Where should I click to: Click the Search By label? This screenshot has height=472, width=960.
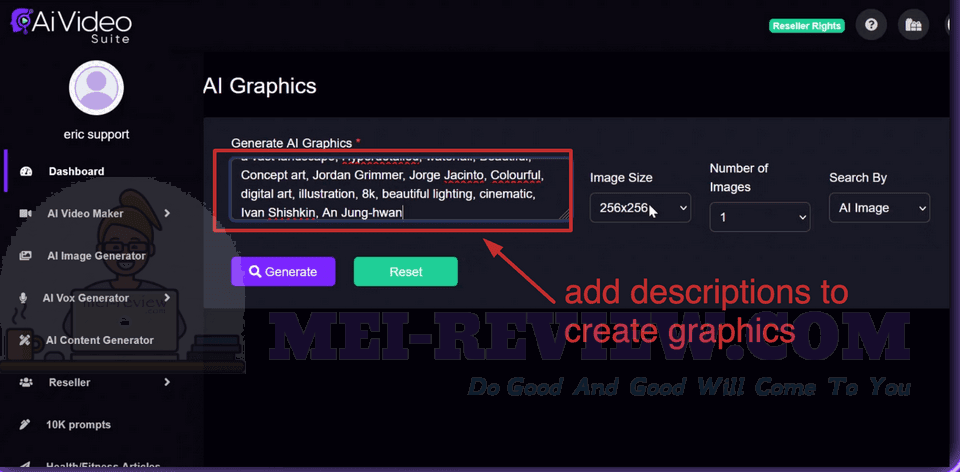pos(858,178)
